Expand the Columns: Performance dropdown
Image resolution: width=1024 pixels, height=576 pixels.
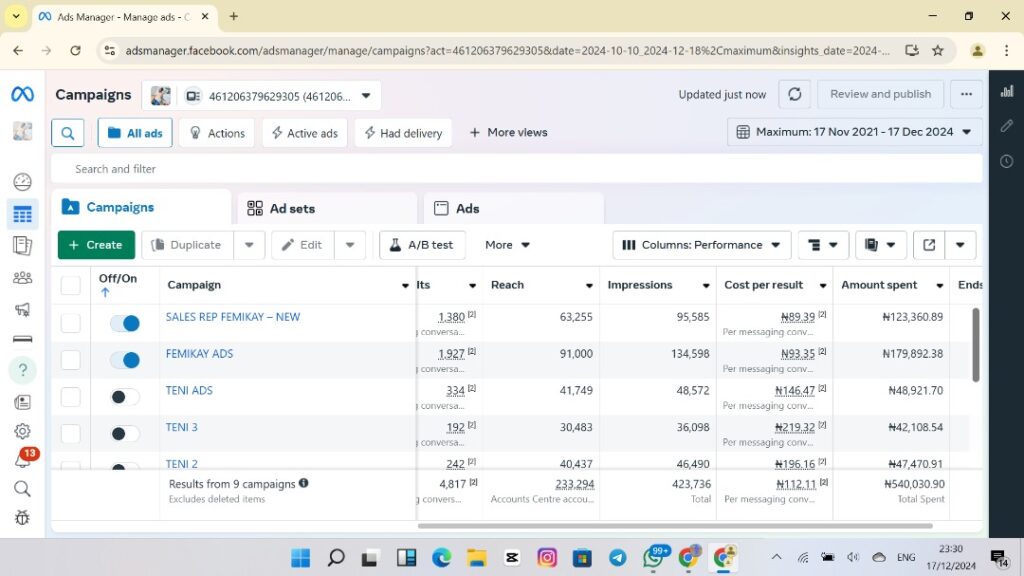[x=701, y=245]
